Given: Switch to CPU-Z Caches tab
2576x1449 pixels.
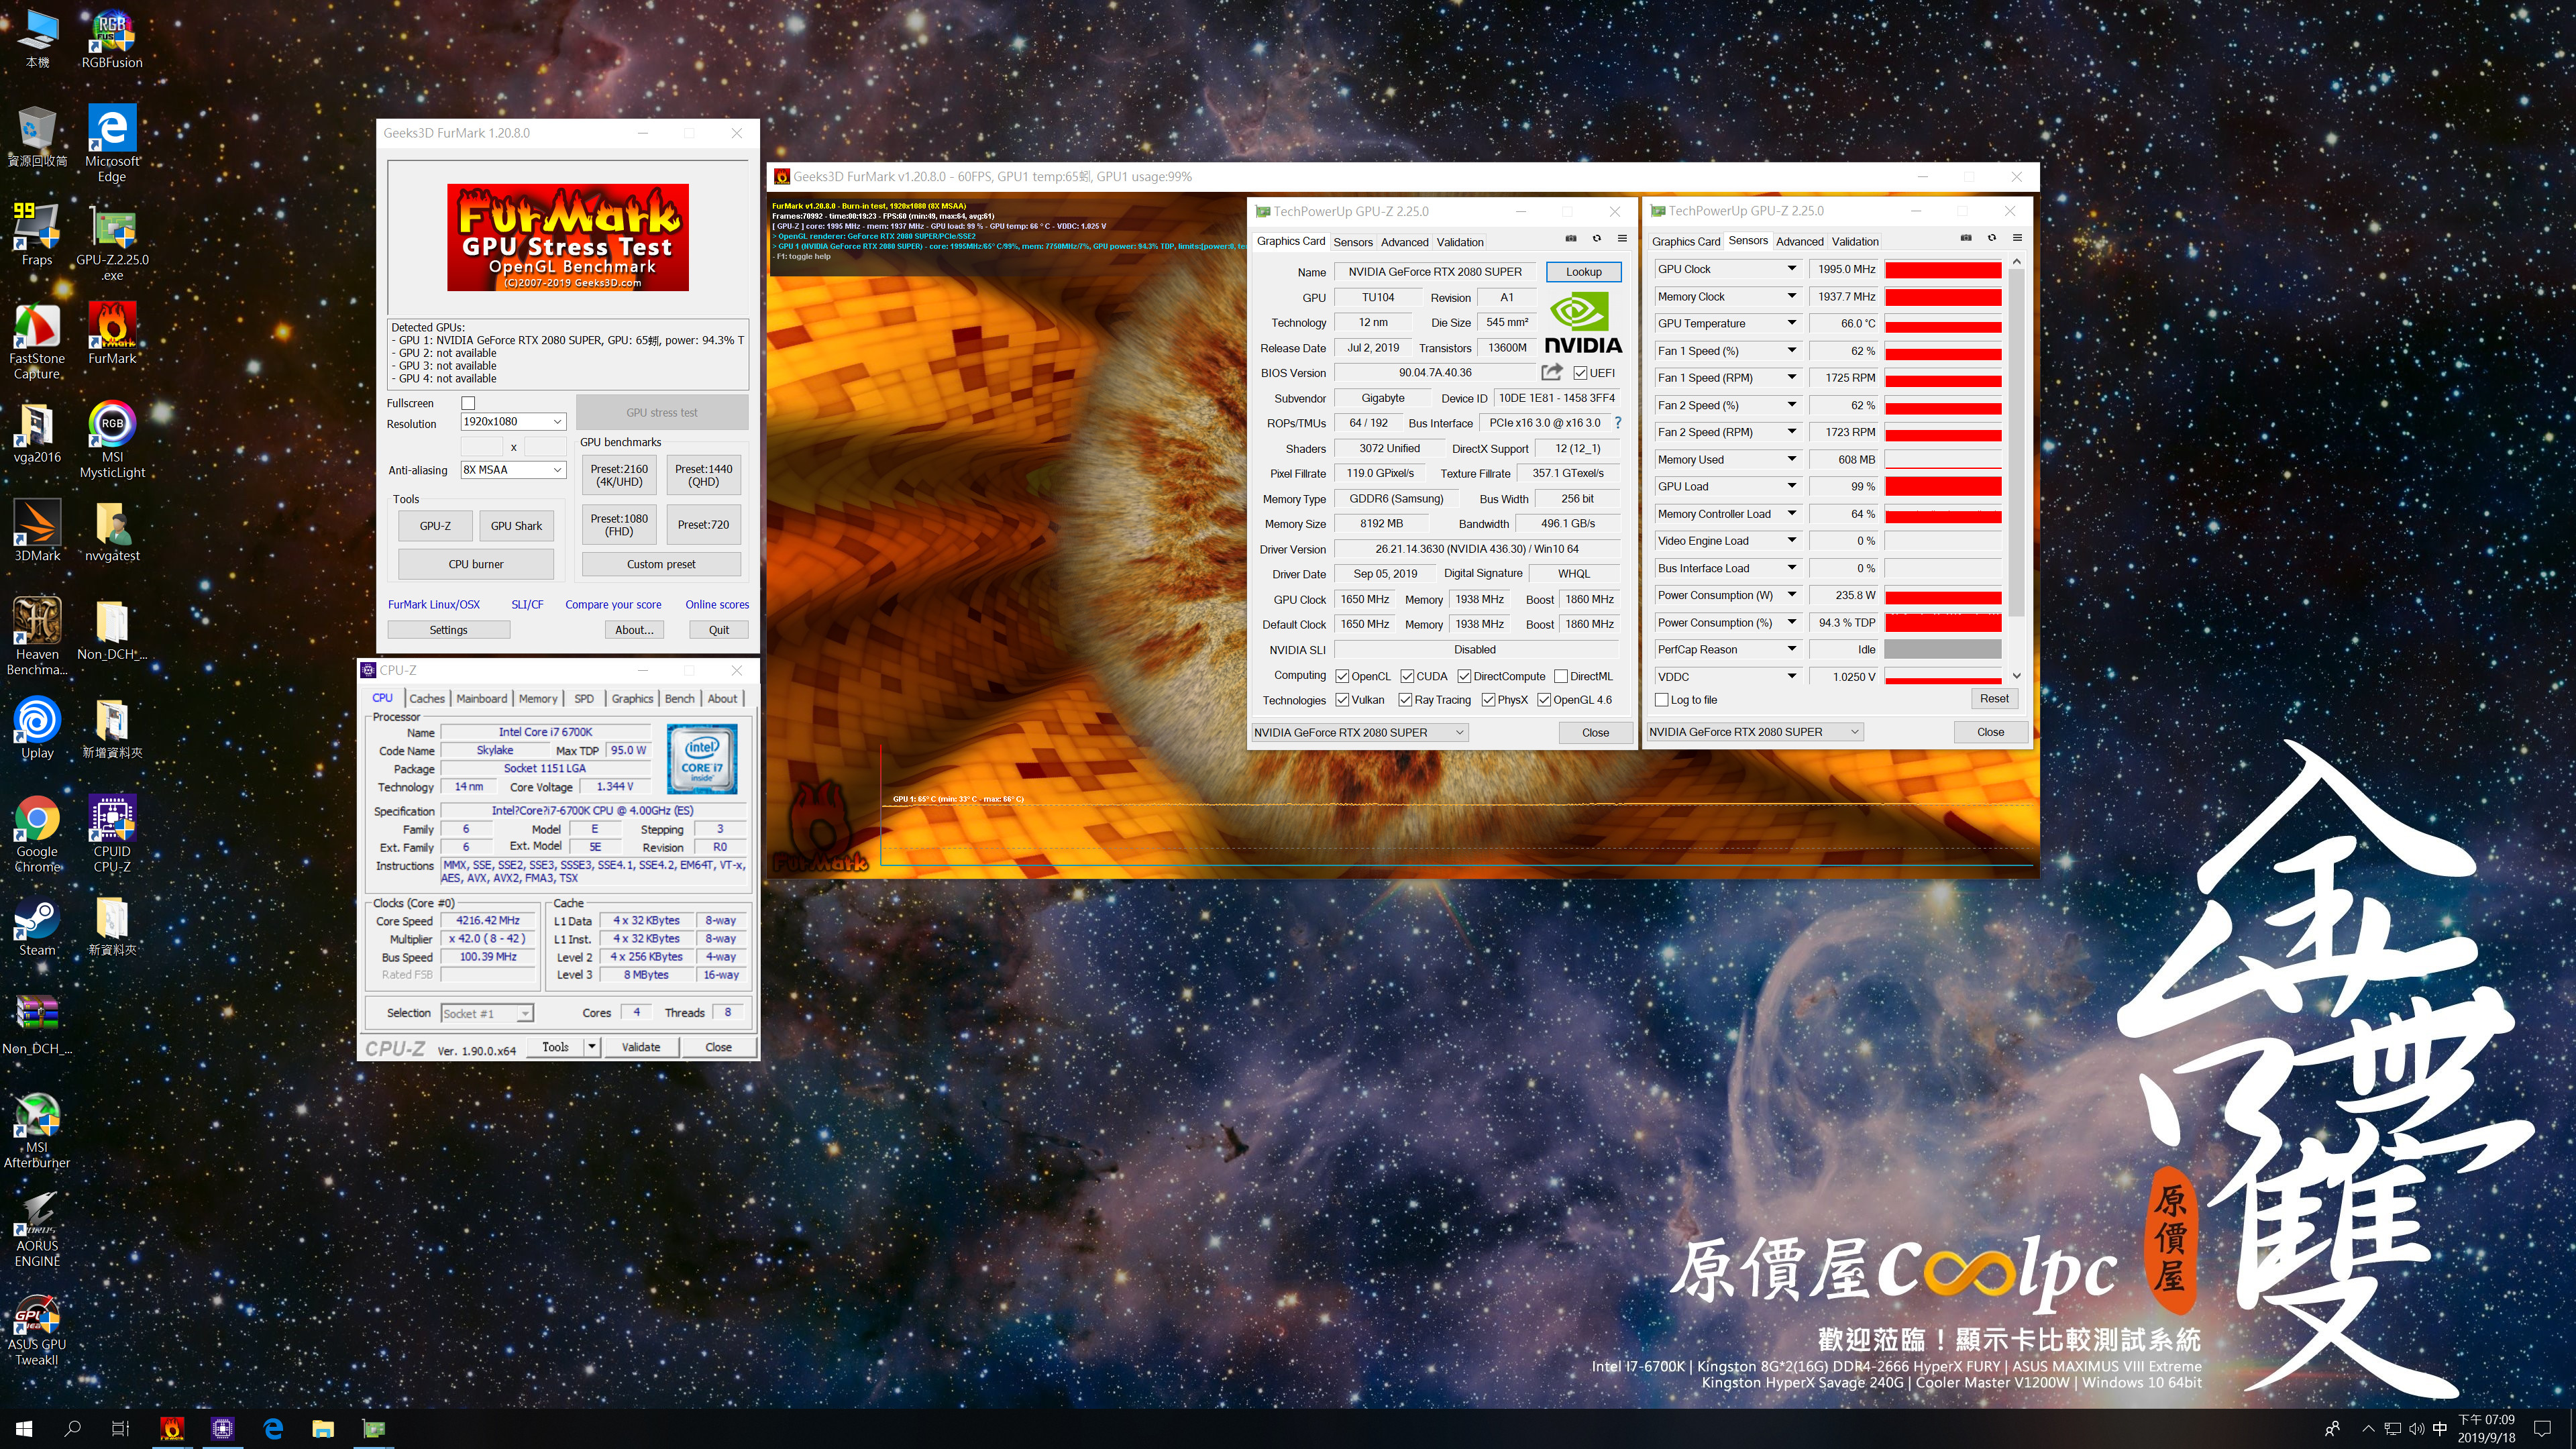Looking at the screenshot, I should 427,699.
